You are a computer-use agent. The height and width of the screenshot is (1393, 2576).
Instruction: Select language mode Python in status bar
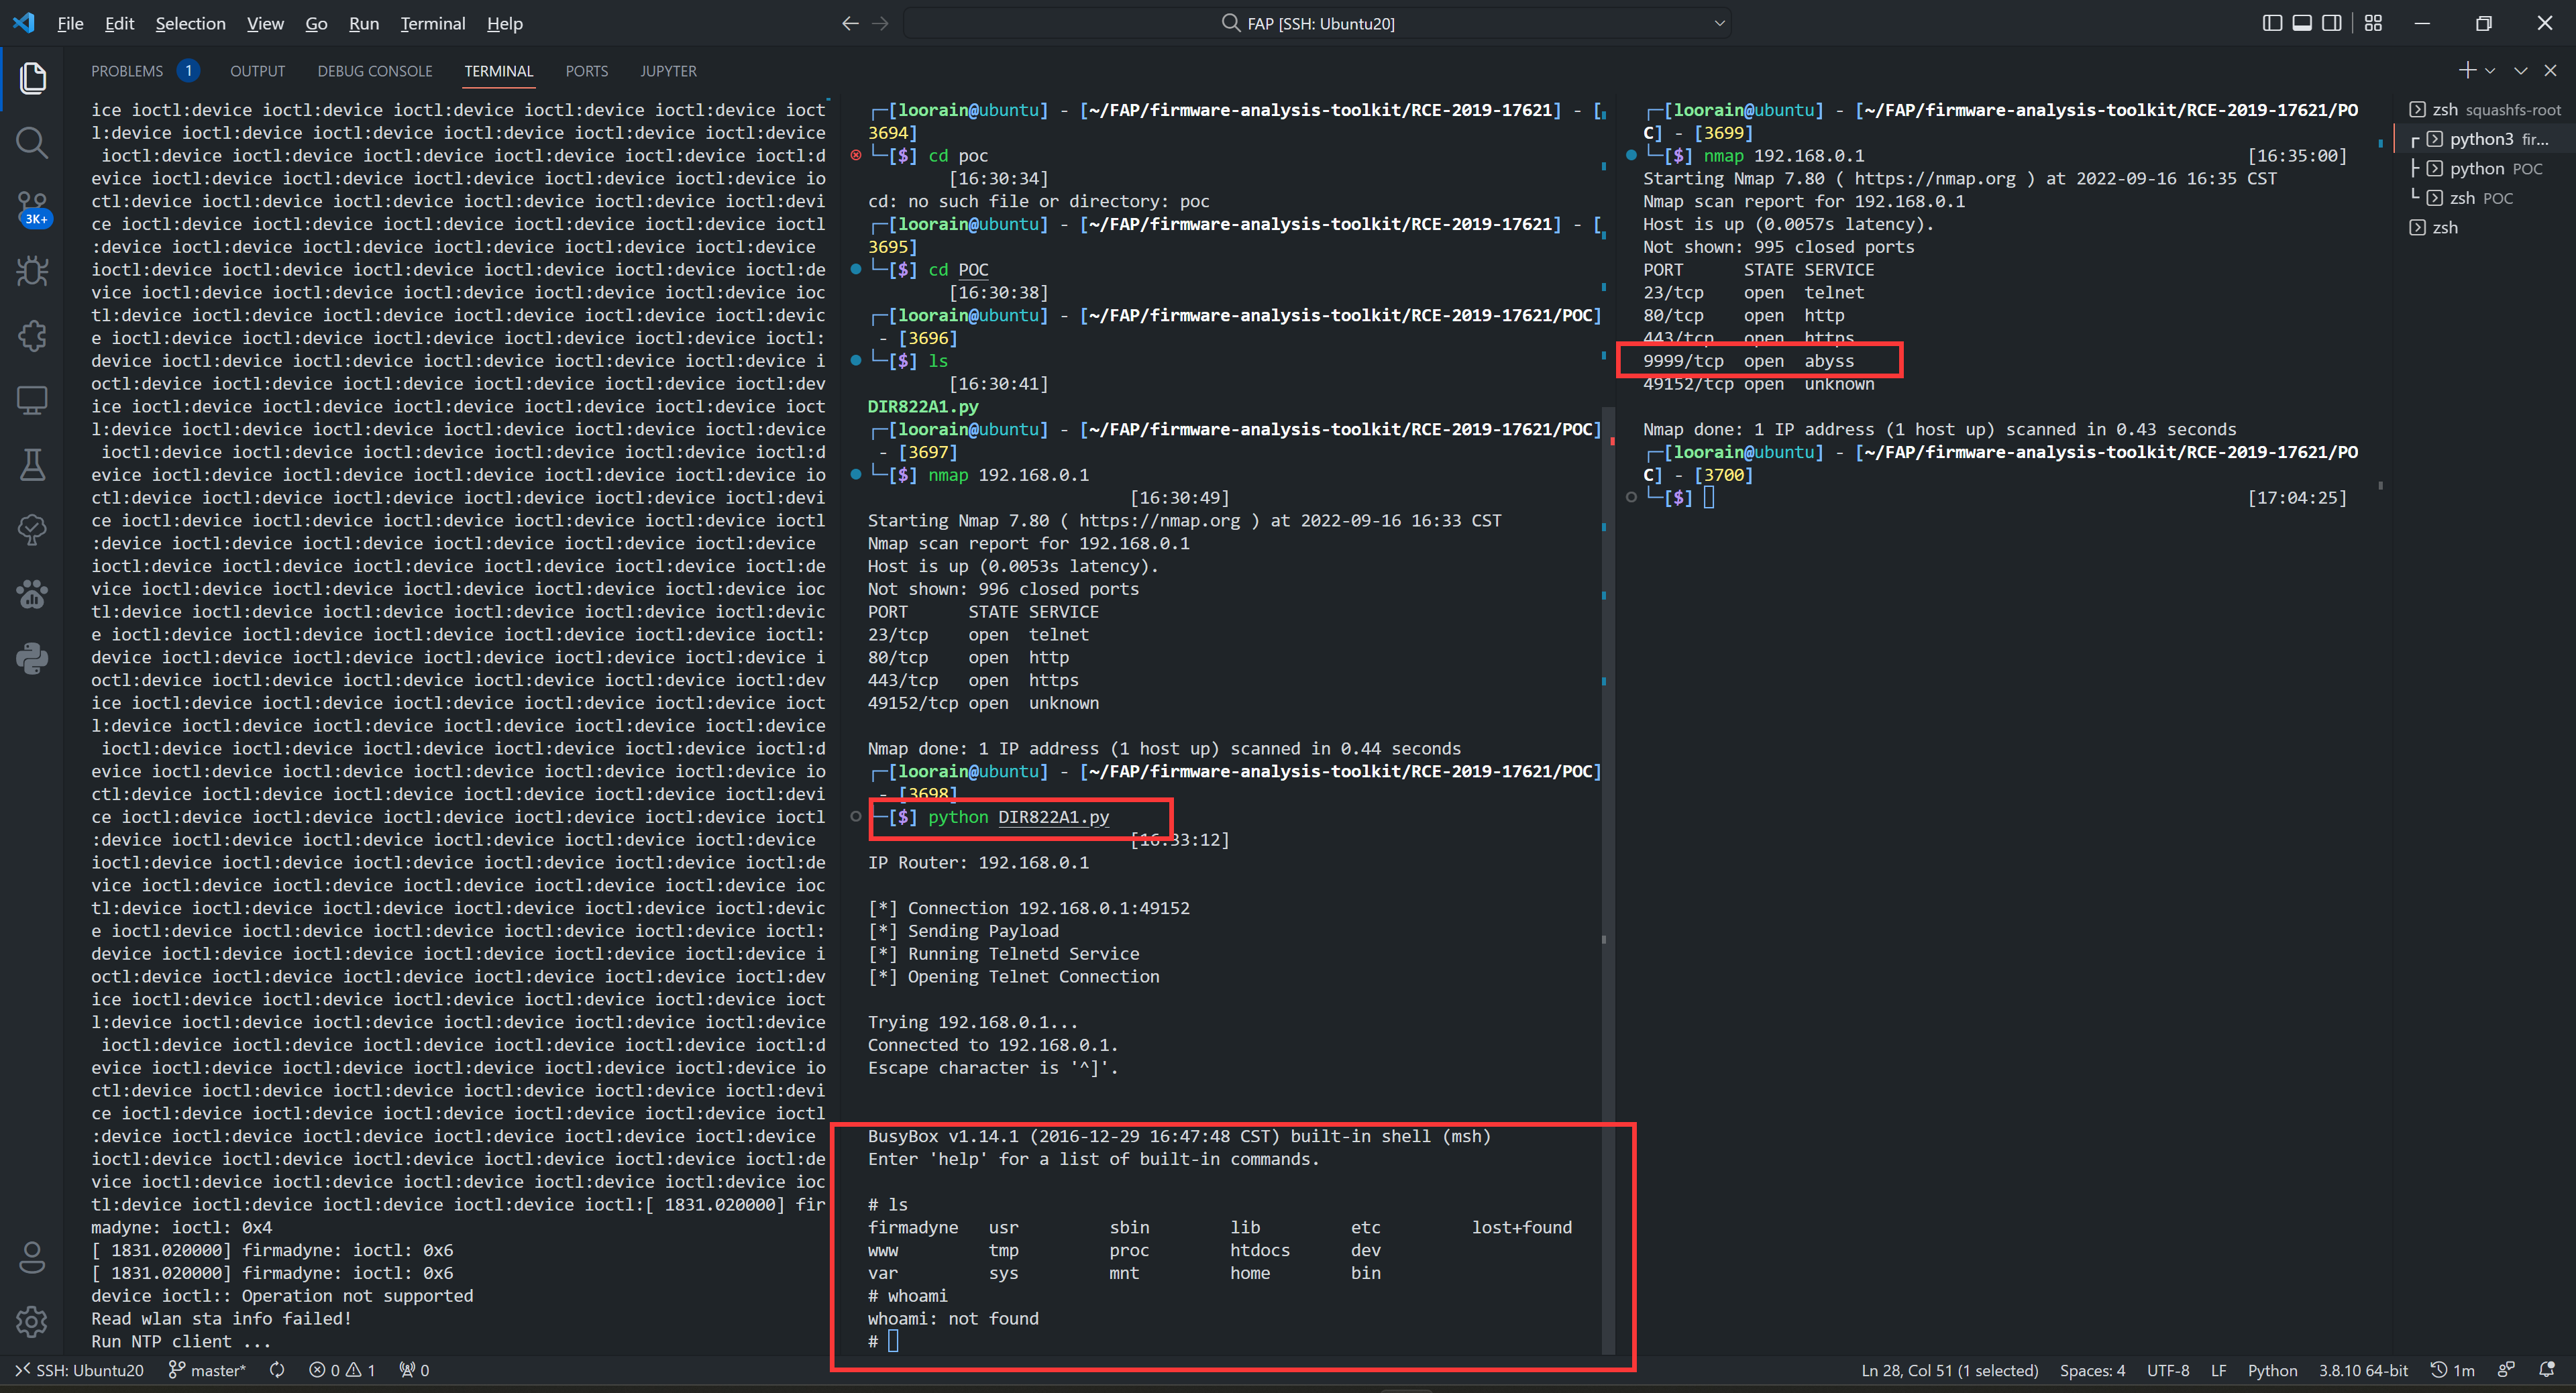tap(2272, 1370)
